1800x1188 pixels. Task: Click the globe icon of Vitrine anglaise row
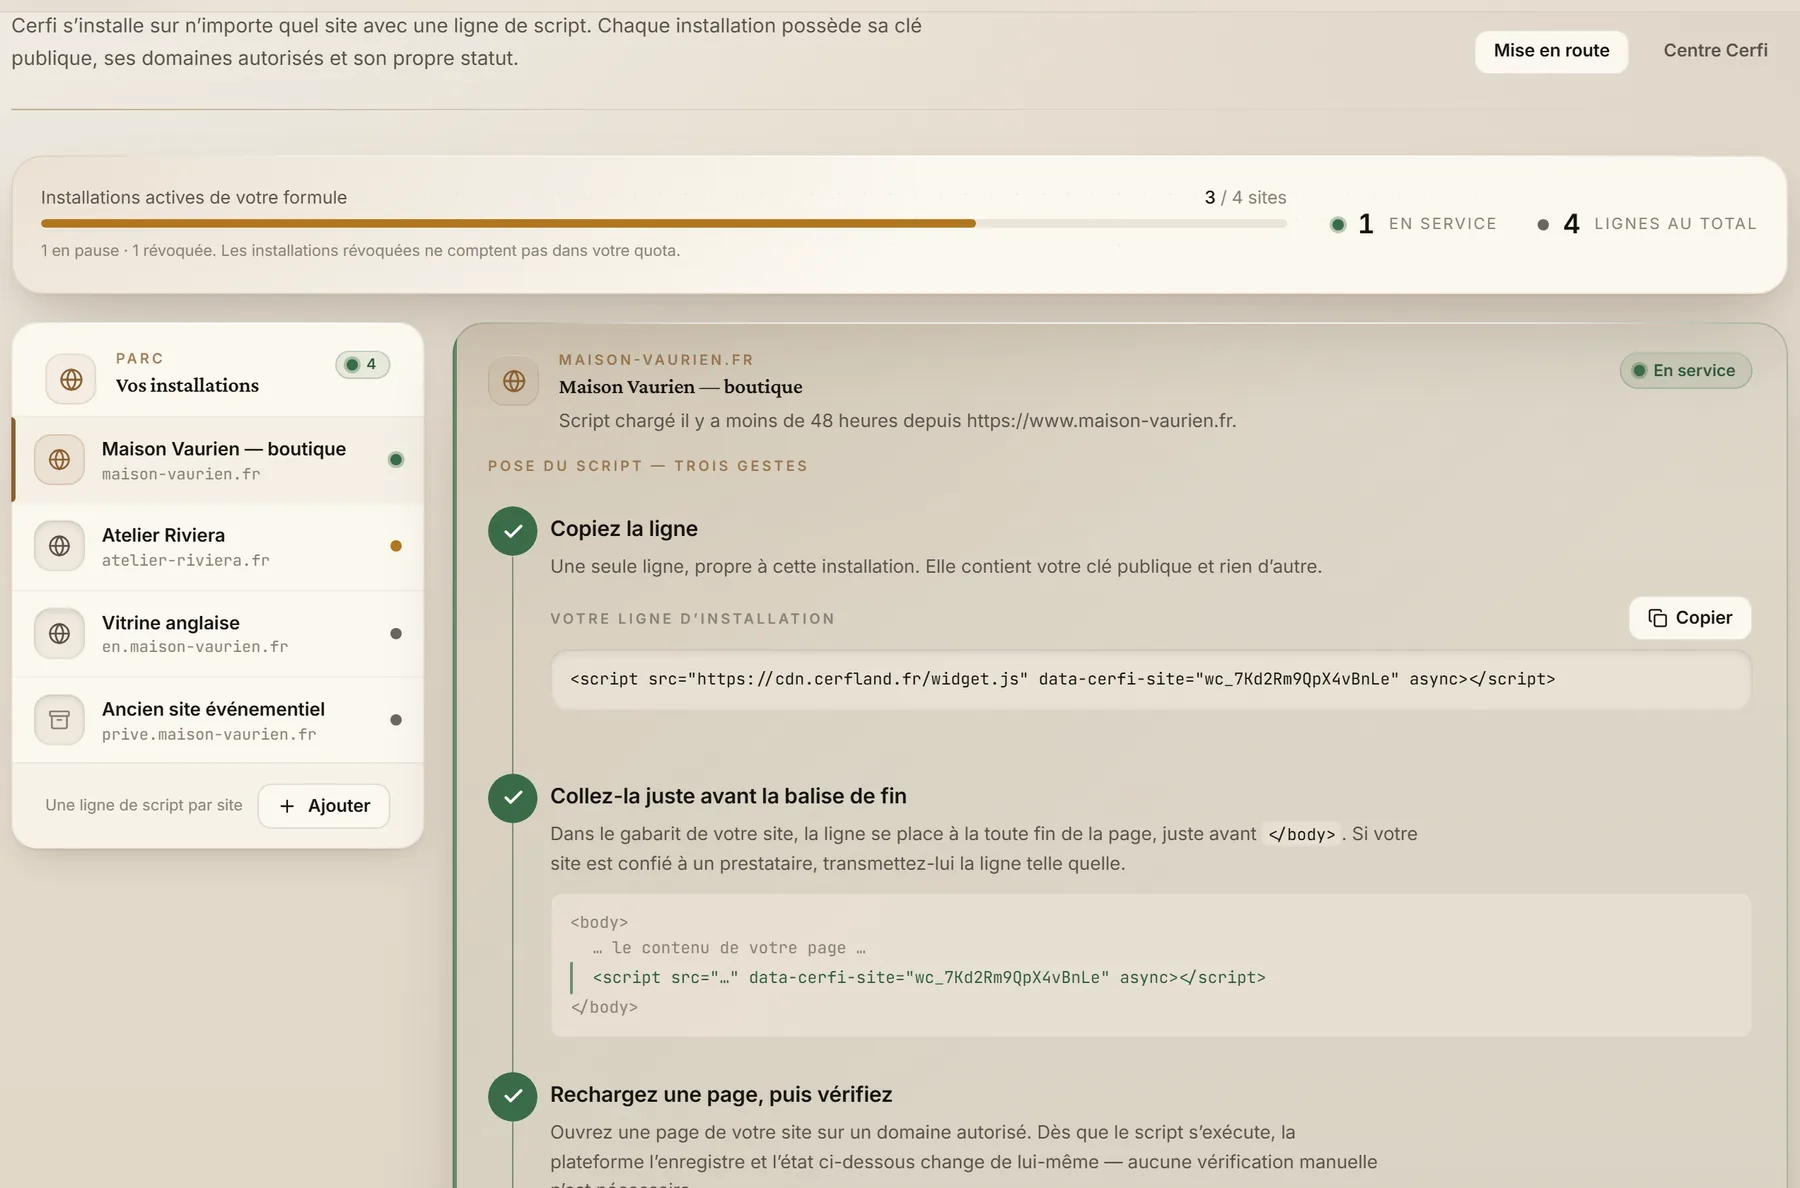click(60, 633)
